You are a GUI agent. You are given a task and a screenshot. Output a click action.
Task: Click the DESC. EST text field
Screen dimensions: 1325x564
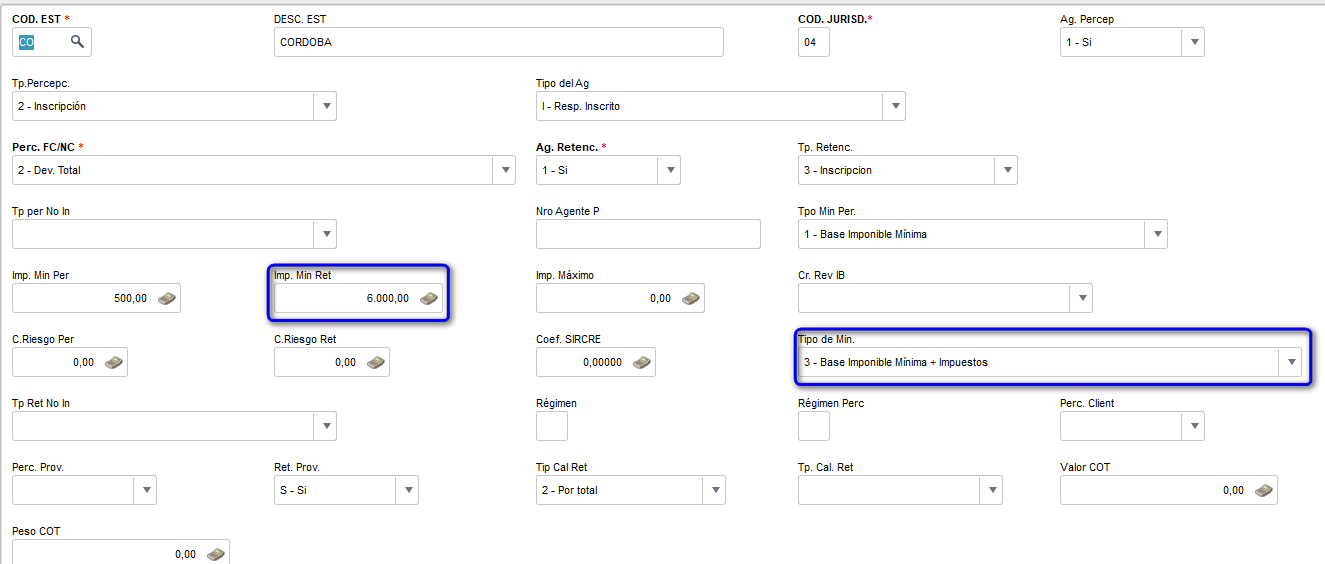pos(499,42)
